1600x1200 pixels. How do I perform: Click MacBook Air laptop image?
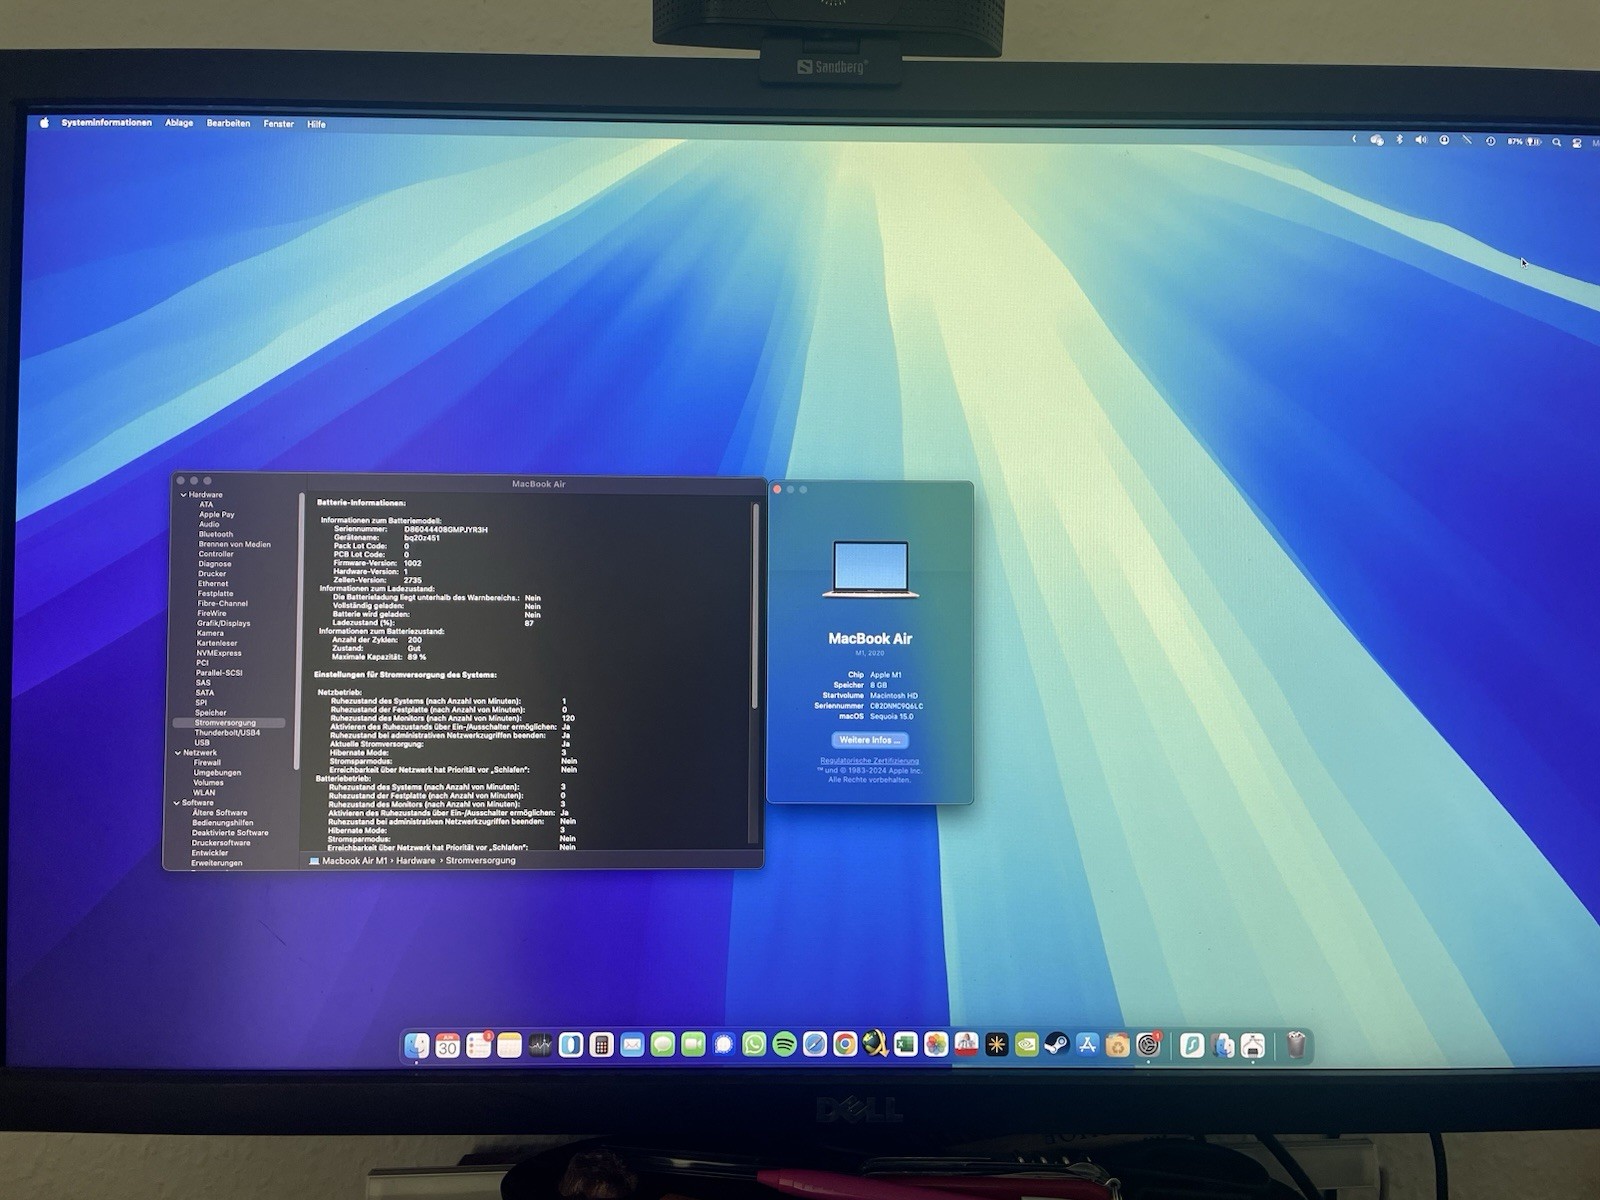pyautogui.click(x=871, y=569)
